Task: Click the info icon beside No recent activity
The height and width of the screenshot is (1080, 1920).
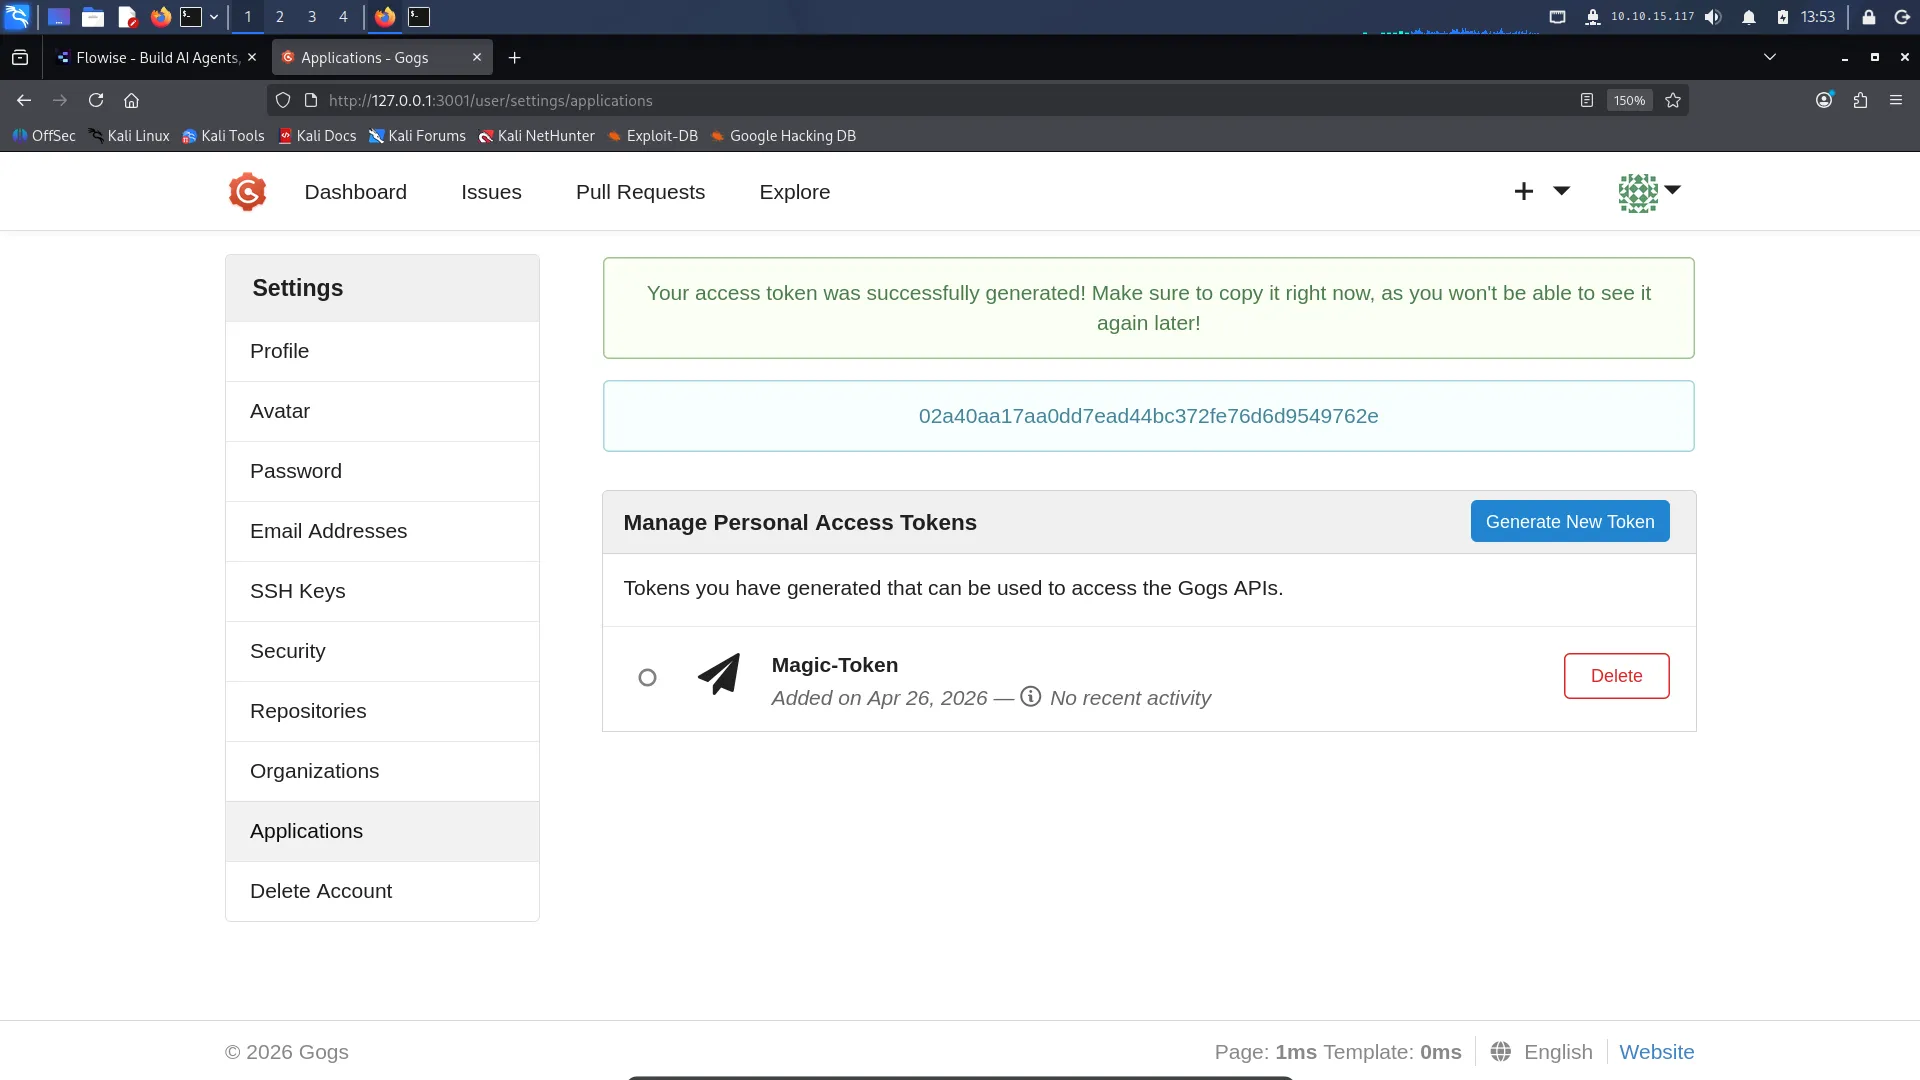Action: (x=1030, y=697)
